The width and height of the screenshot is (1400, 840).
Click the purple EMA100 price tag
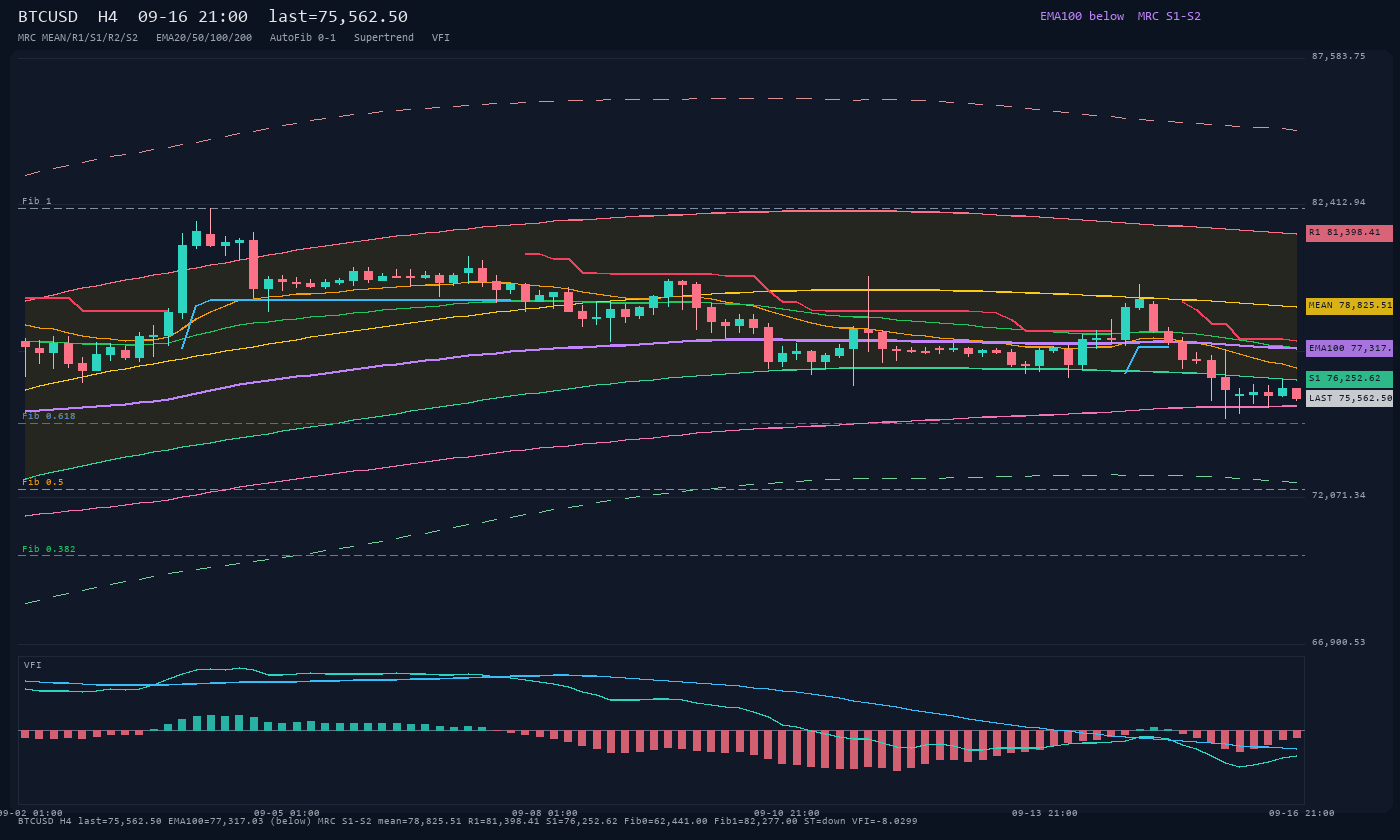[x=1349, y=349]
